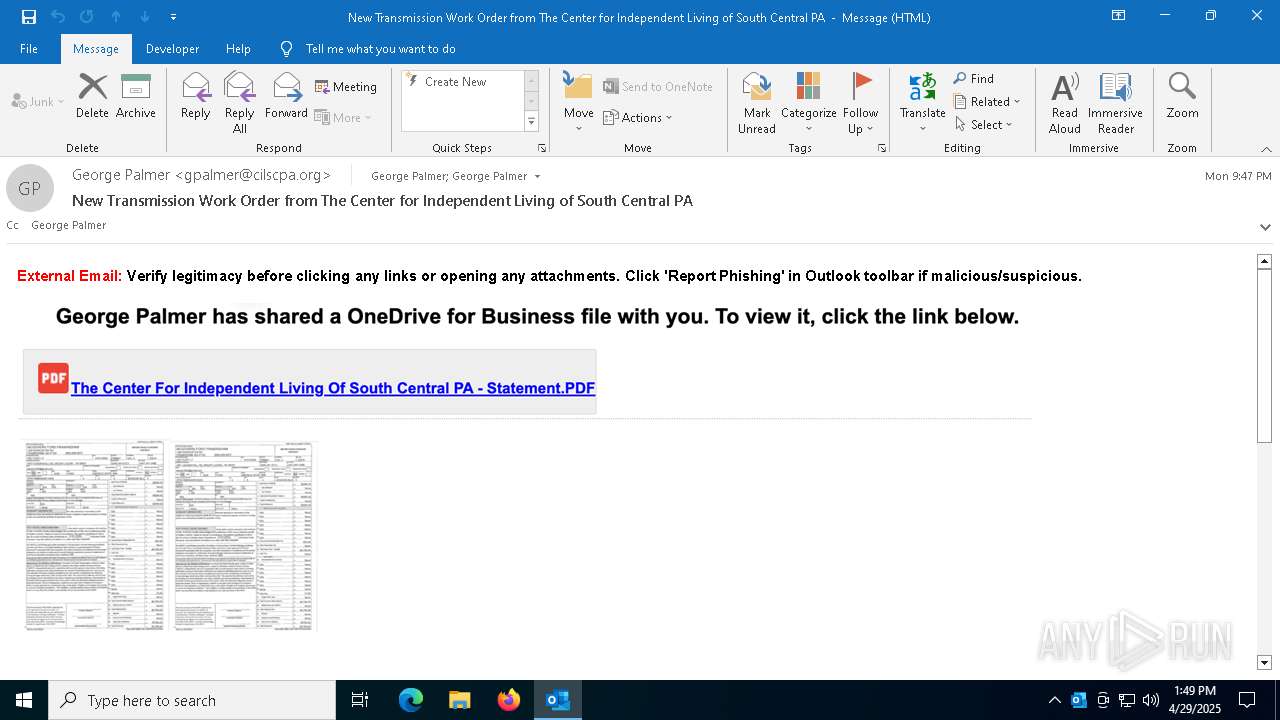Open Task View on taskbar
This screenshot has width=1280, height=720.
click(360, 700)
